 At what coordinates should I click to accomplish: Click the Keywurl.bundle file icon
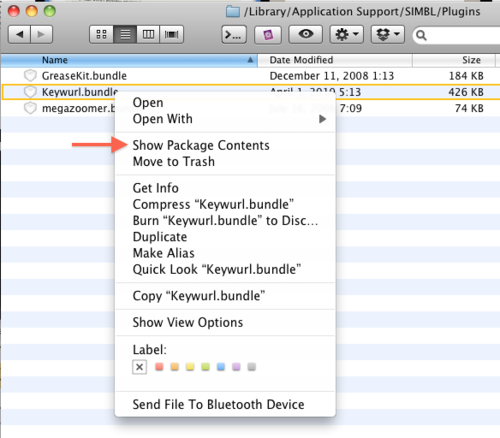click(30, 92)
